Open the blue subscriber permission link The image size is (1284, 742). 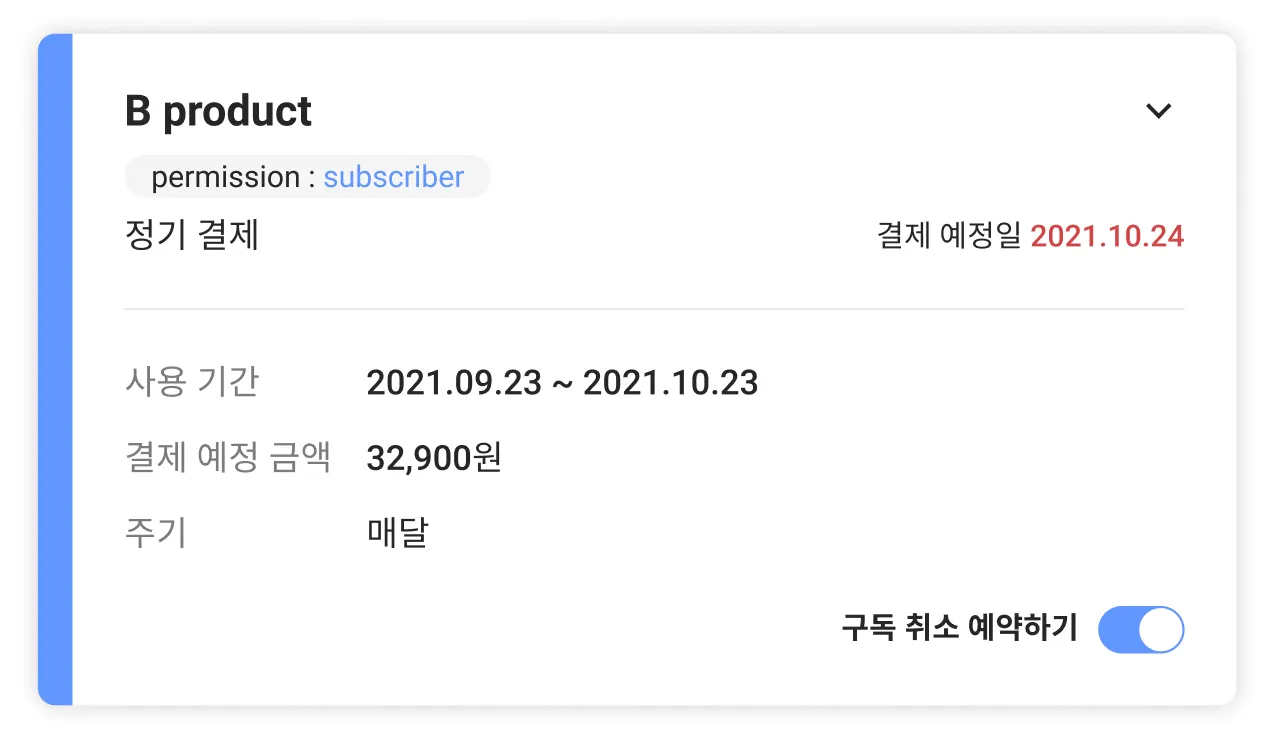coord(393,177)
